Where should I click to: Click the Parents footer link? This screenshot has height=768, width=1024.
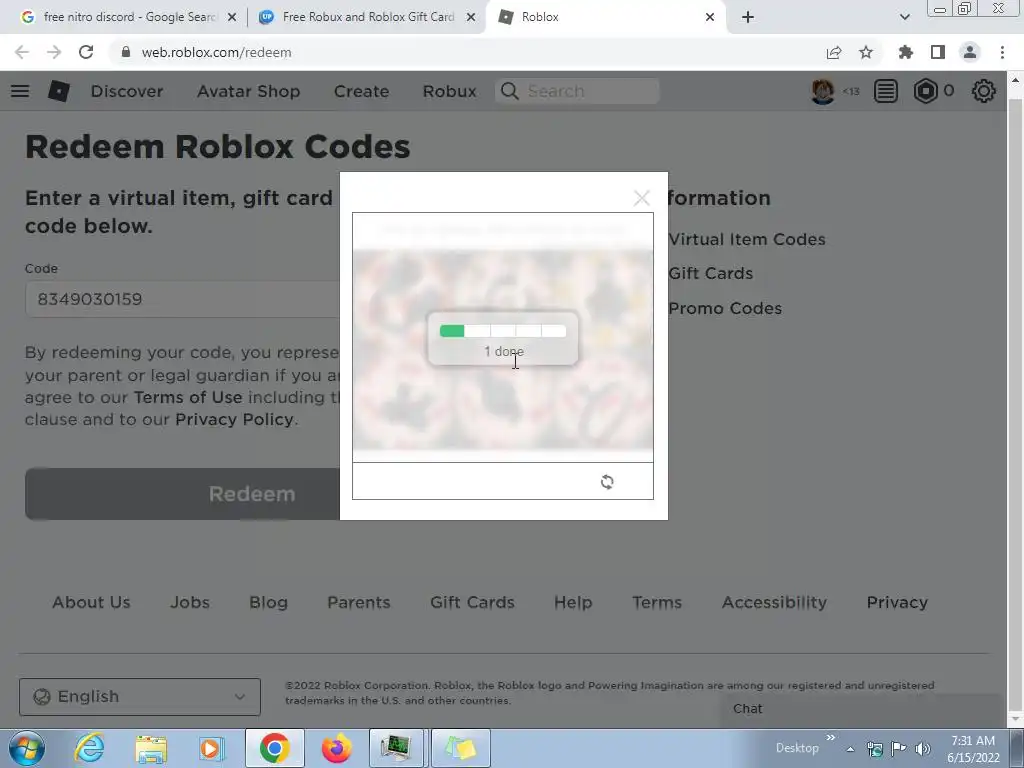(359, 602)
